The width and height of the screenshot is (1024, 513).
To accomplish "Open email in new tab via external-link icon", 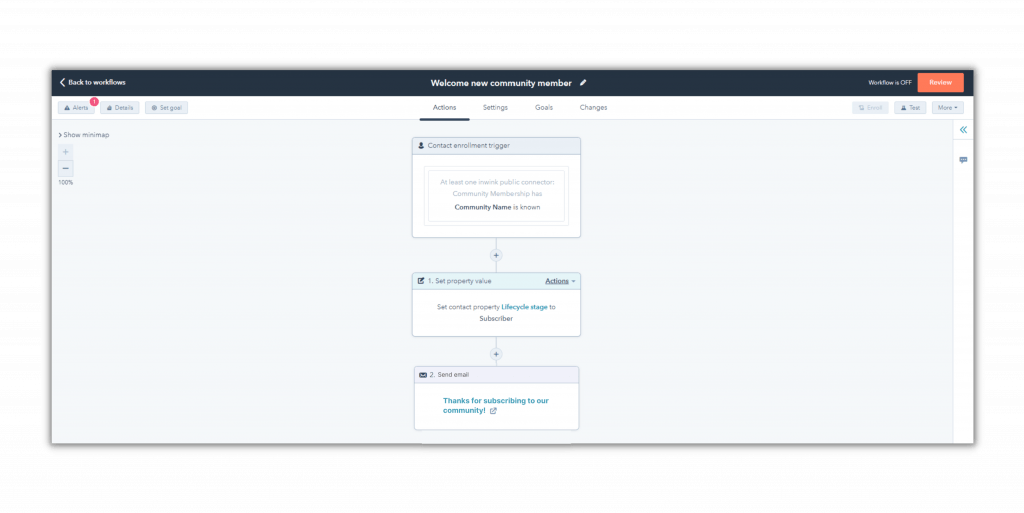I will coord(493,411).
